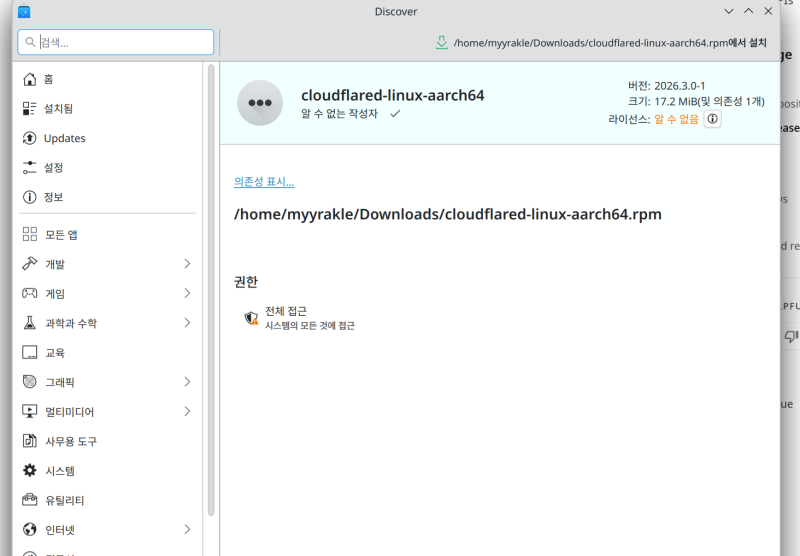Screen dimensions: 800x556
Task: Close the Discover window
Action: (x=768, y=11)
